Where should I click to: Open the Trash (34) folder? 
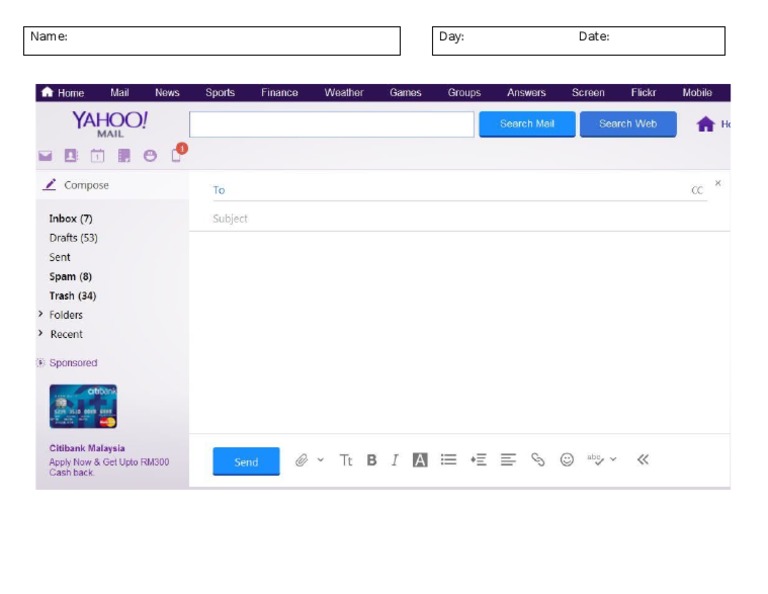[x=72, y=296]
